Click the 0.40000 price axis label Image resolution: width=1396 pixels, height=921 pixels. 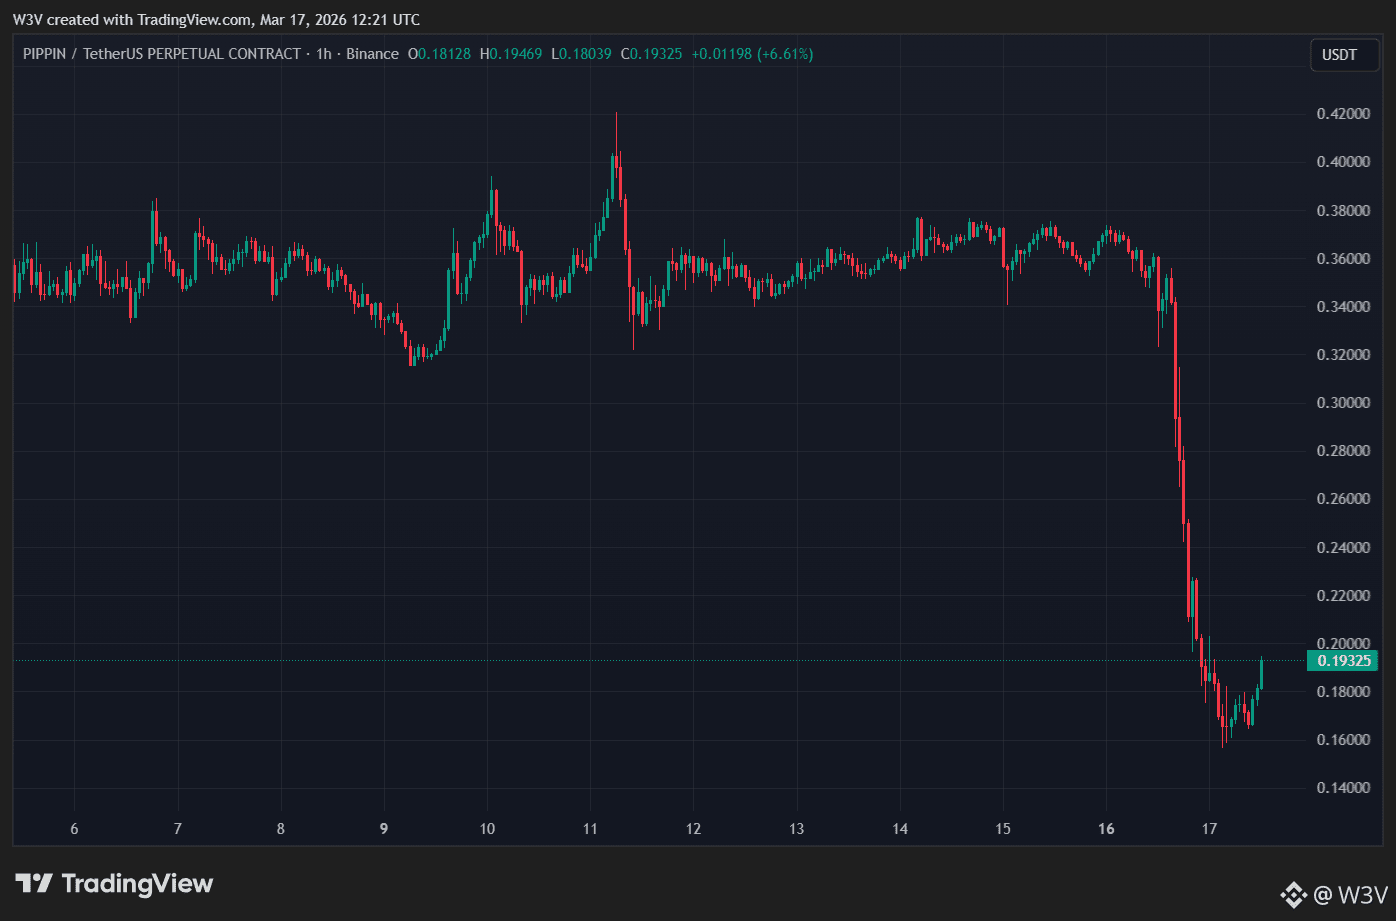[x=1342, y=162]
